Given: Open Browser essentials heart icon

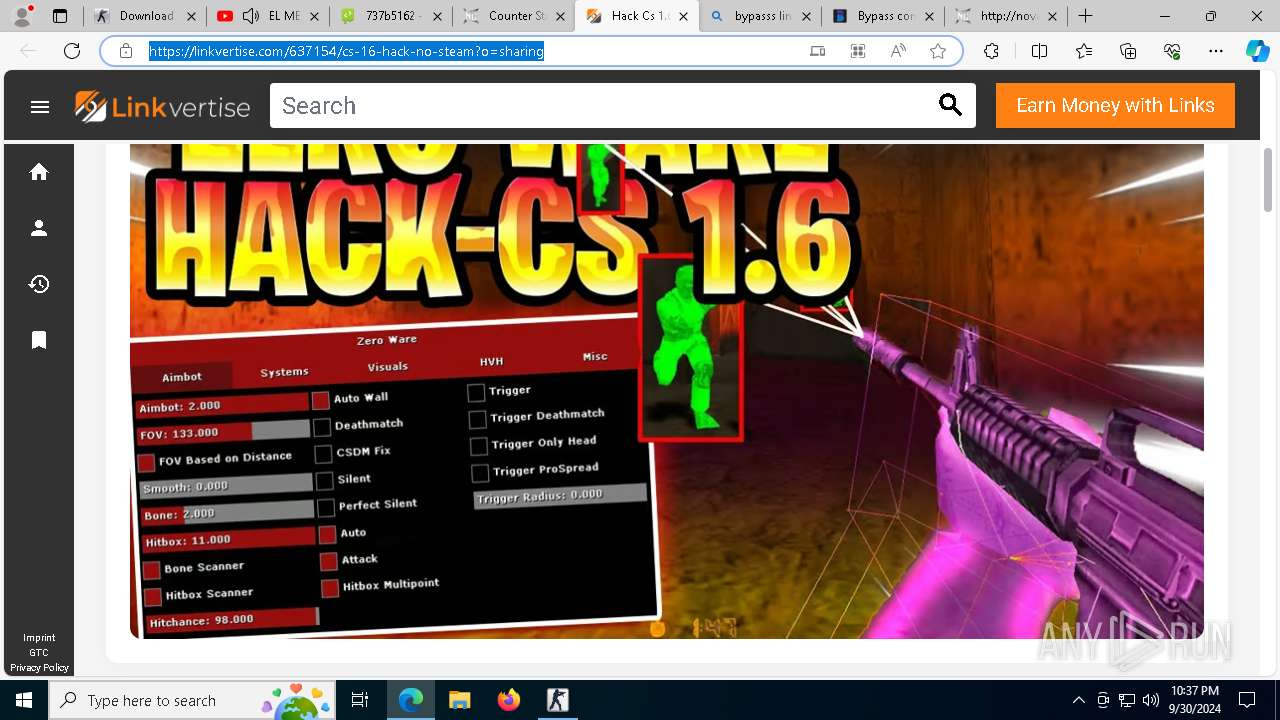Looking at the screenshot, I should (1172, 51).
